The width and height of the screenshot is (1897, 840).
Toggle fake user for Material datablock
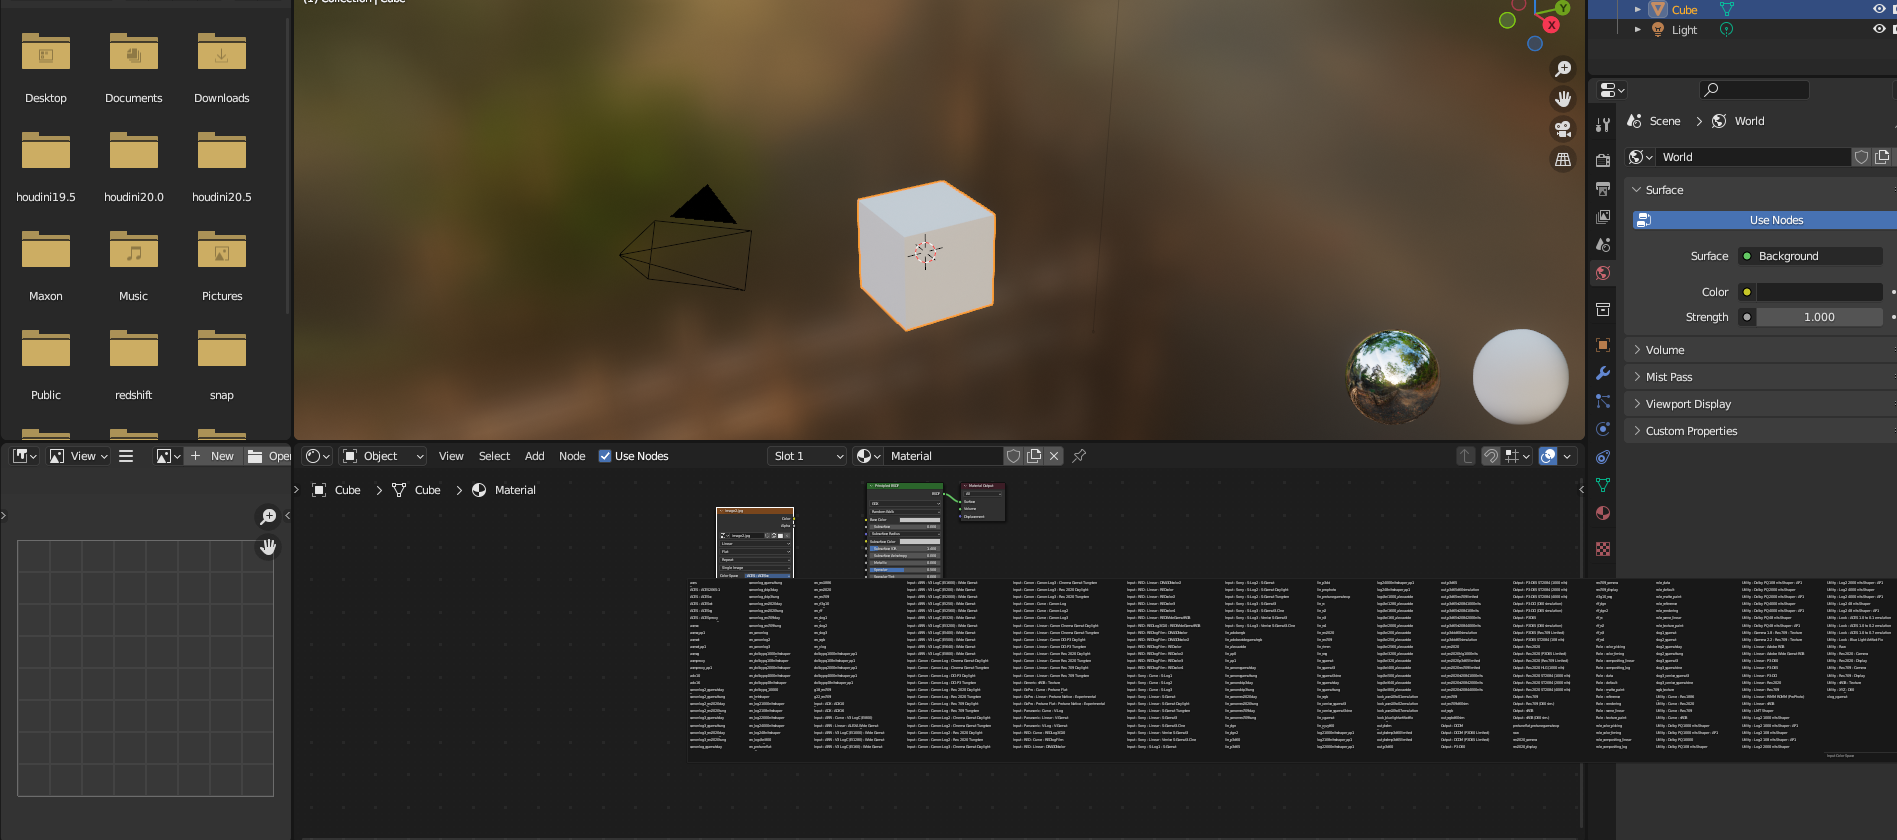click(1013, 456)
